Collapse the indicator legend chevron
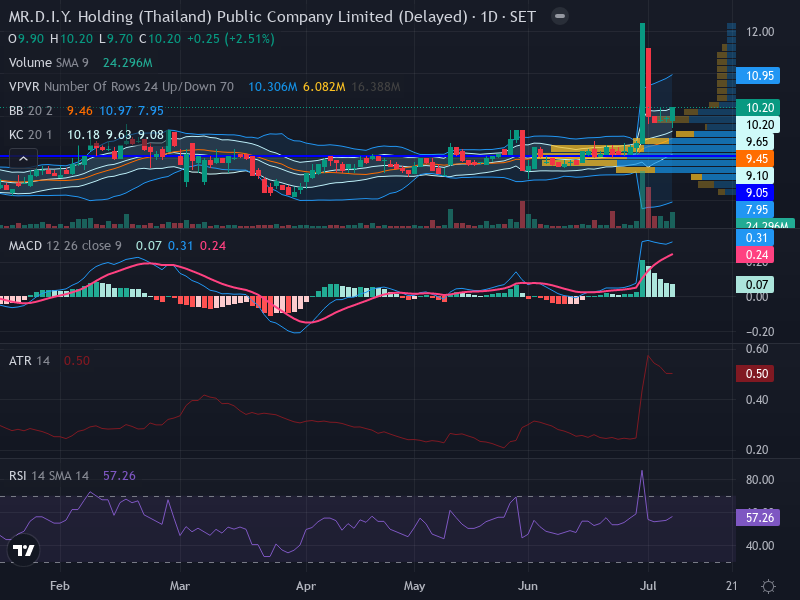Screen dimensions: 800x600 pos(23,159)
